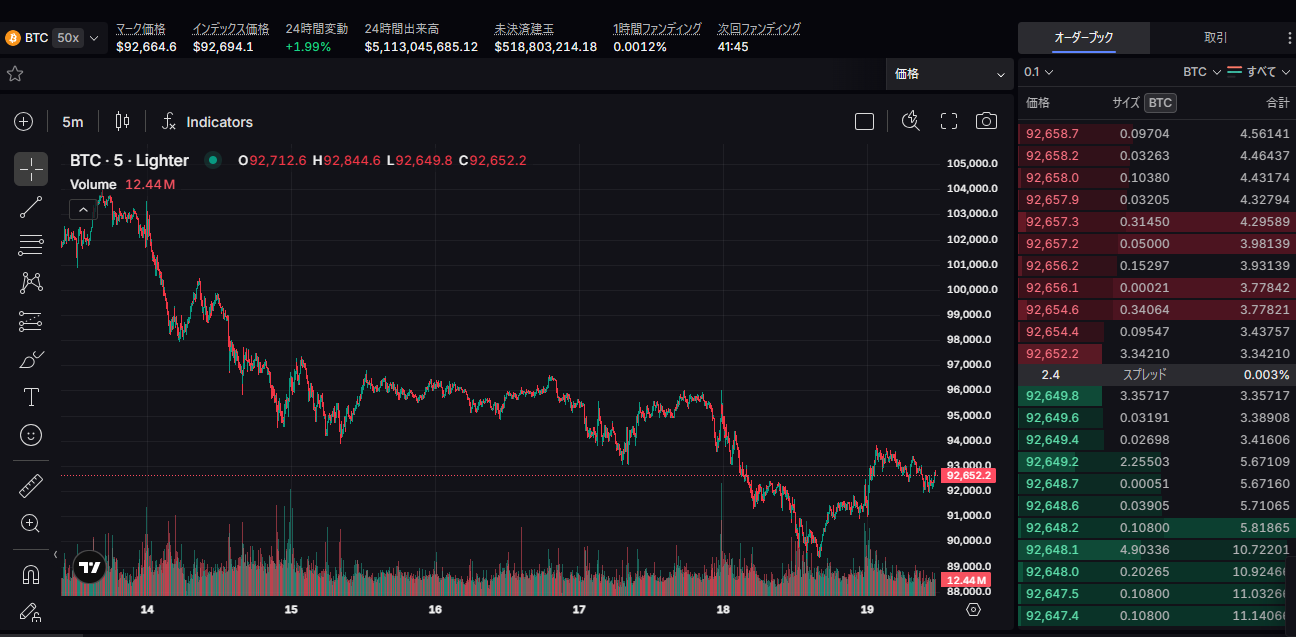Switch to the 取引 tab
The height and width of the screenshot is (637, 1296).
(1215, 38)
